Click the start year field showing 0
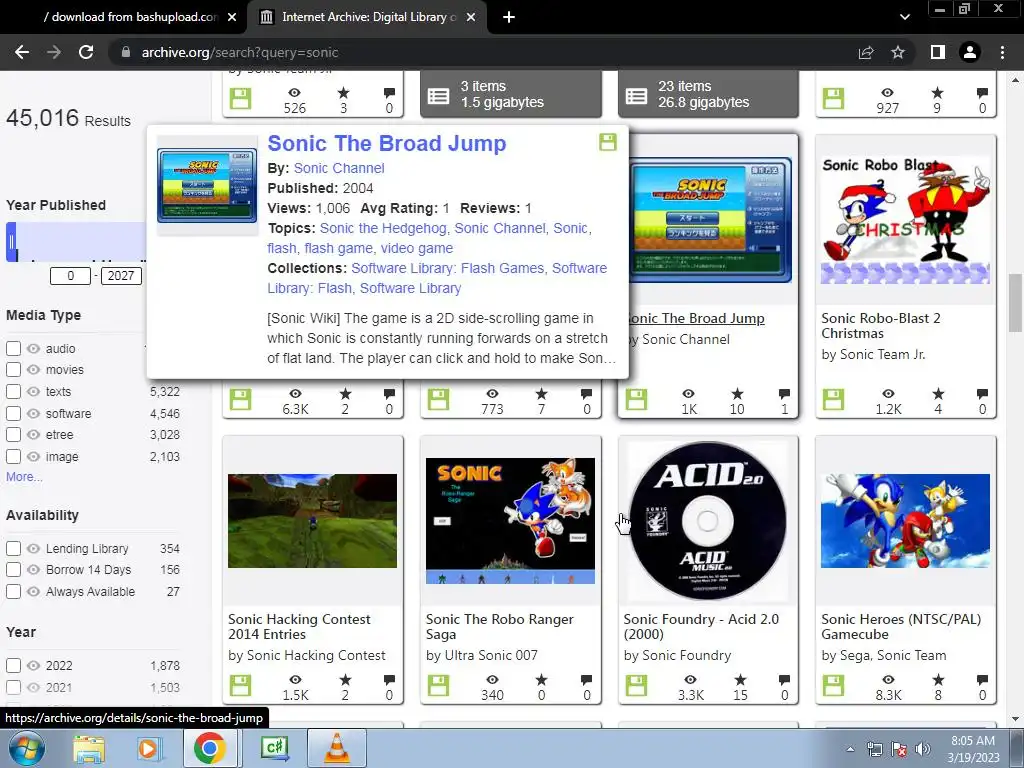The height and width of the screenshot is (768, 1024). point(71,276)
